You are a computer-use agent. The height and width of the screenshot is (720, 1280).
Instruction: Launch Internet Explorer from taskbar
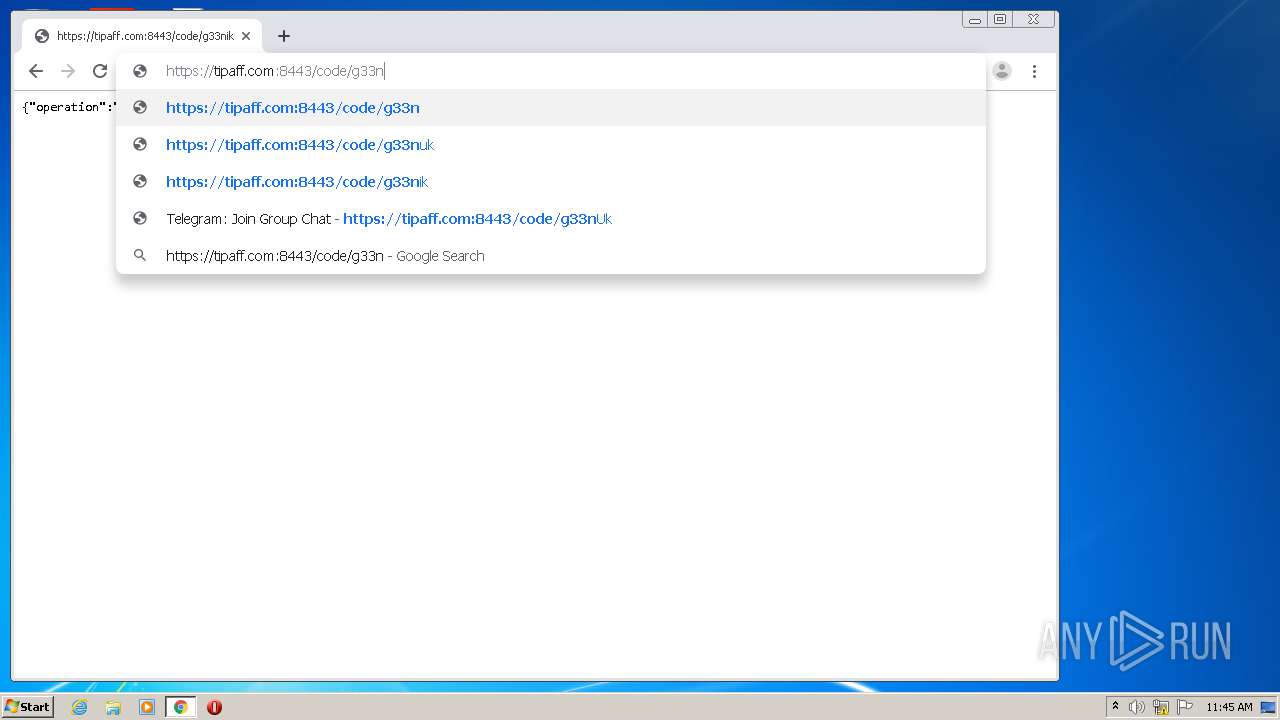point(79,707)
